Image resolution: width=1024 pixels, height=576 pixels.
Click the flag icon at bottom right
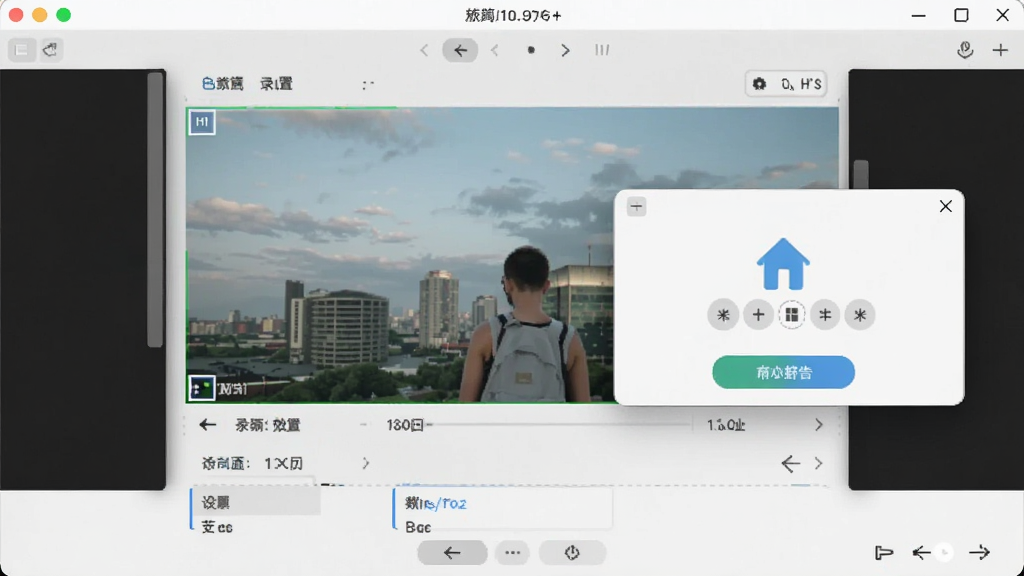tap(884, 552)
